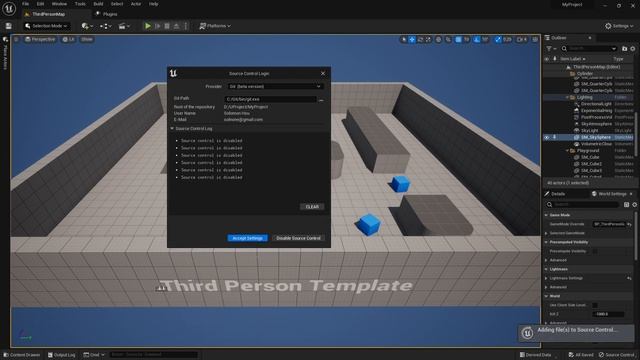
Task: Click surface snapping icon
Action: click(x=448, y=40)
